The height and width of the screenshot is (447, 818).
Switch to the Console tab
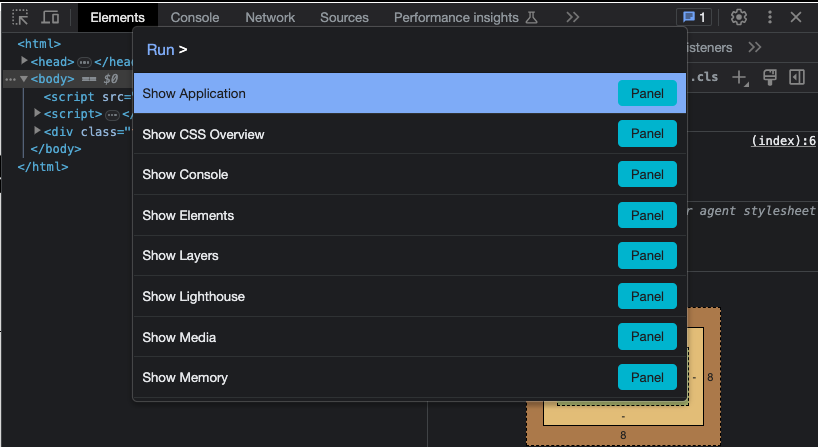[195, 17]
